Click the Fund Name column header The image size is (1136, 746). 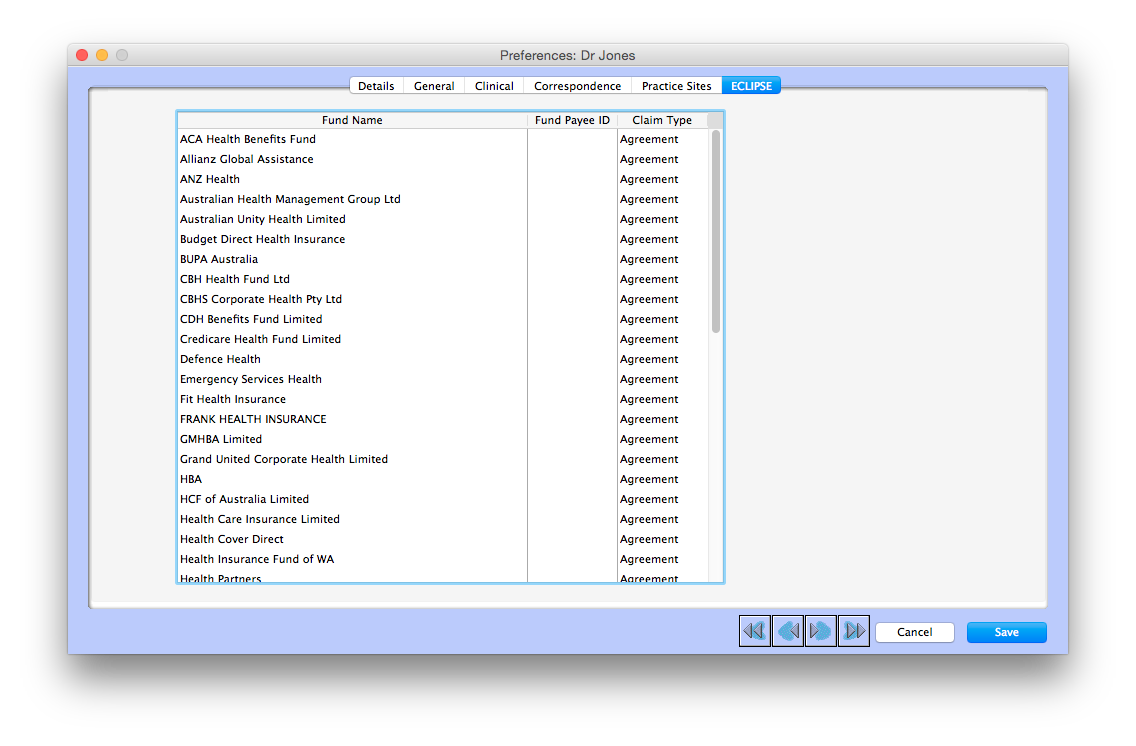352,119
